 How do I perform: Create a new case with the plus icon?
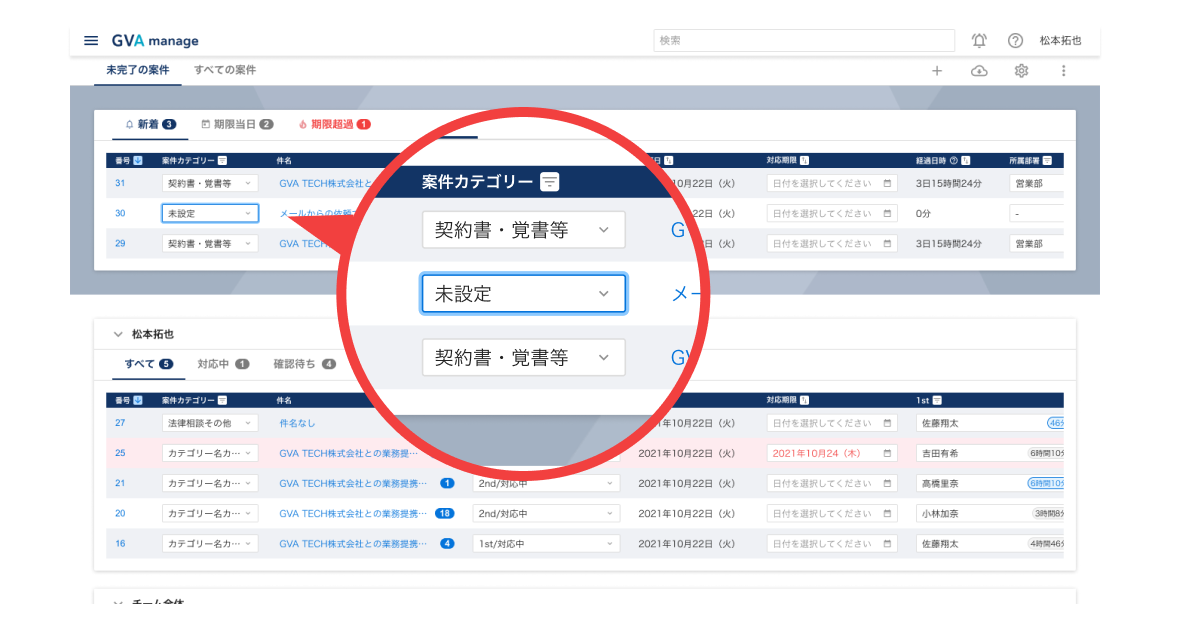coord(937,70)
